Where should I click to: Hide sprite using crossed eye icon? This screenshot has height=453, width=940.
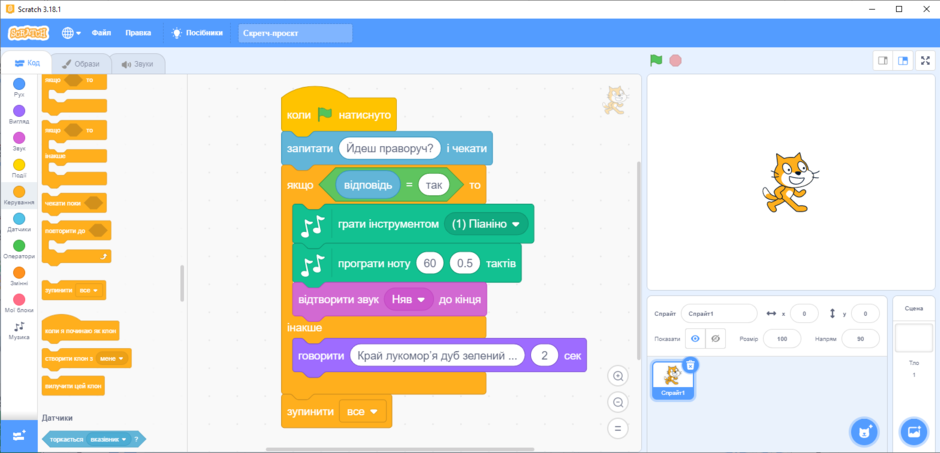pyautogui.click(x=715, y=339)
